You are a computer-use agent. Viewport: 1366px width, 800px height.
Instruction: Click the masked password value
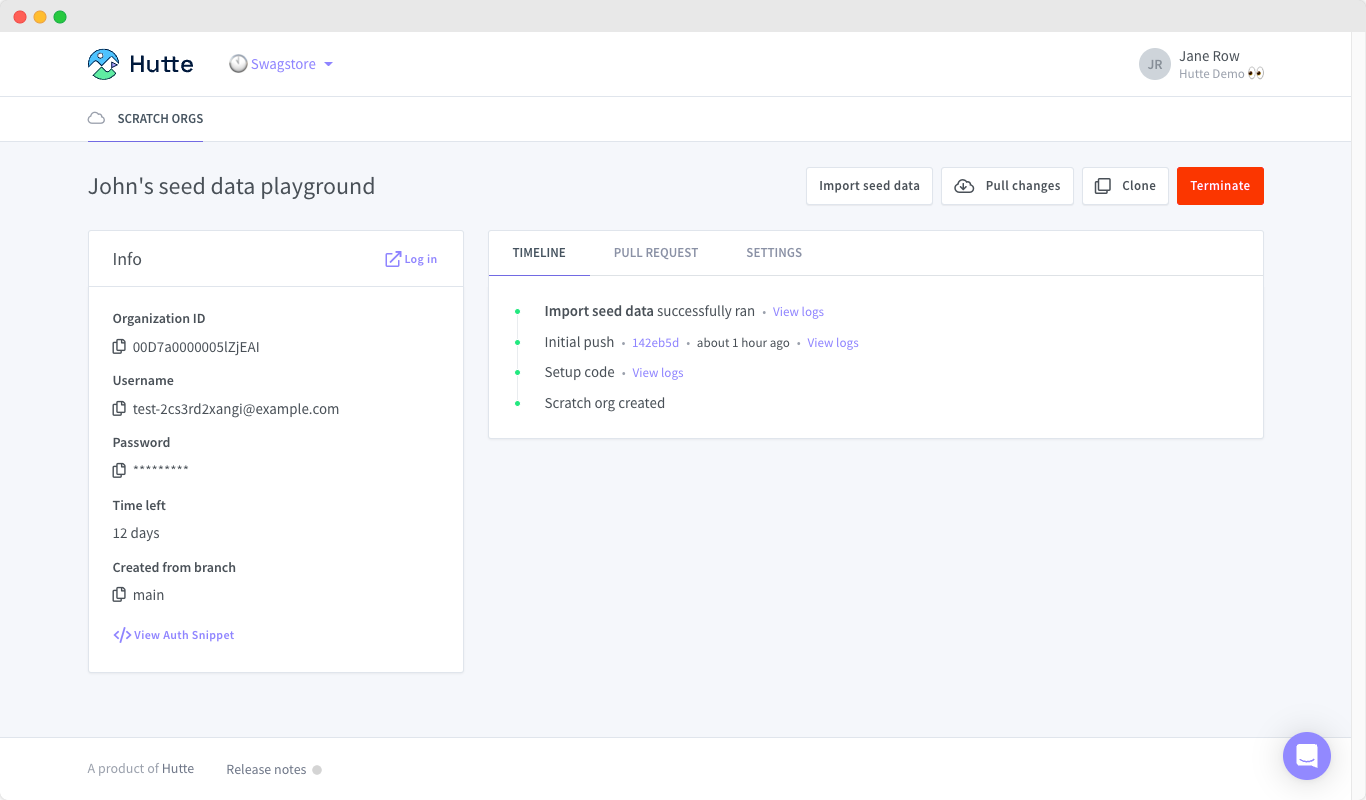pyautogui.click(x=161, y=469)
